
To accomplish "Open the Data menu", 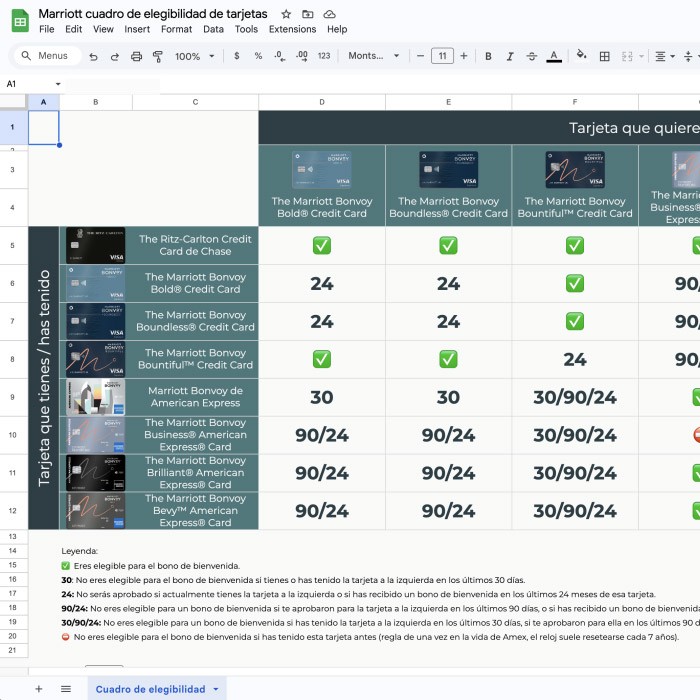I will pos(213,29).
